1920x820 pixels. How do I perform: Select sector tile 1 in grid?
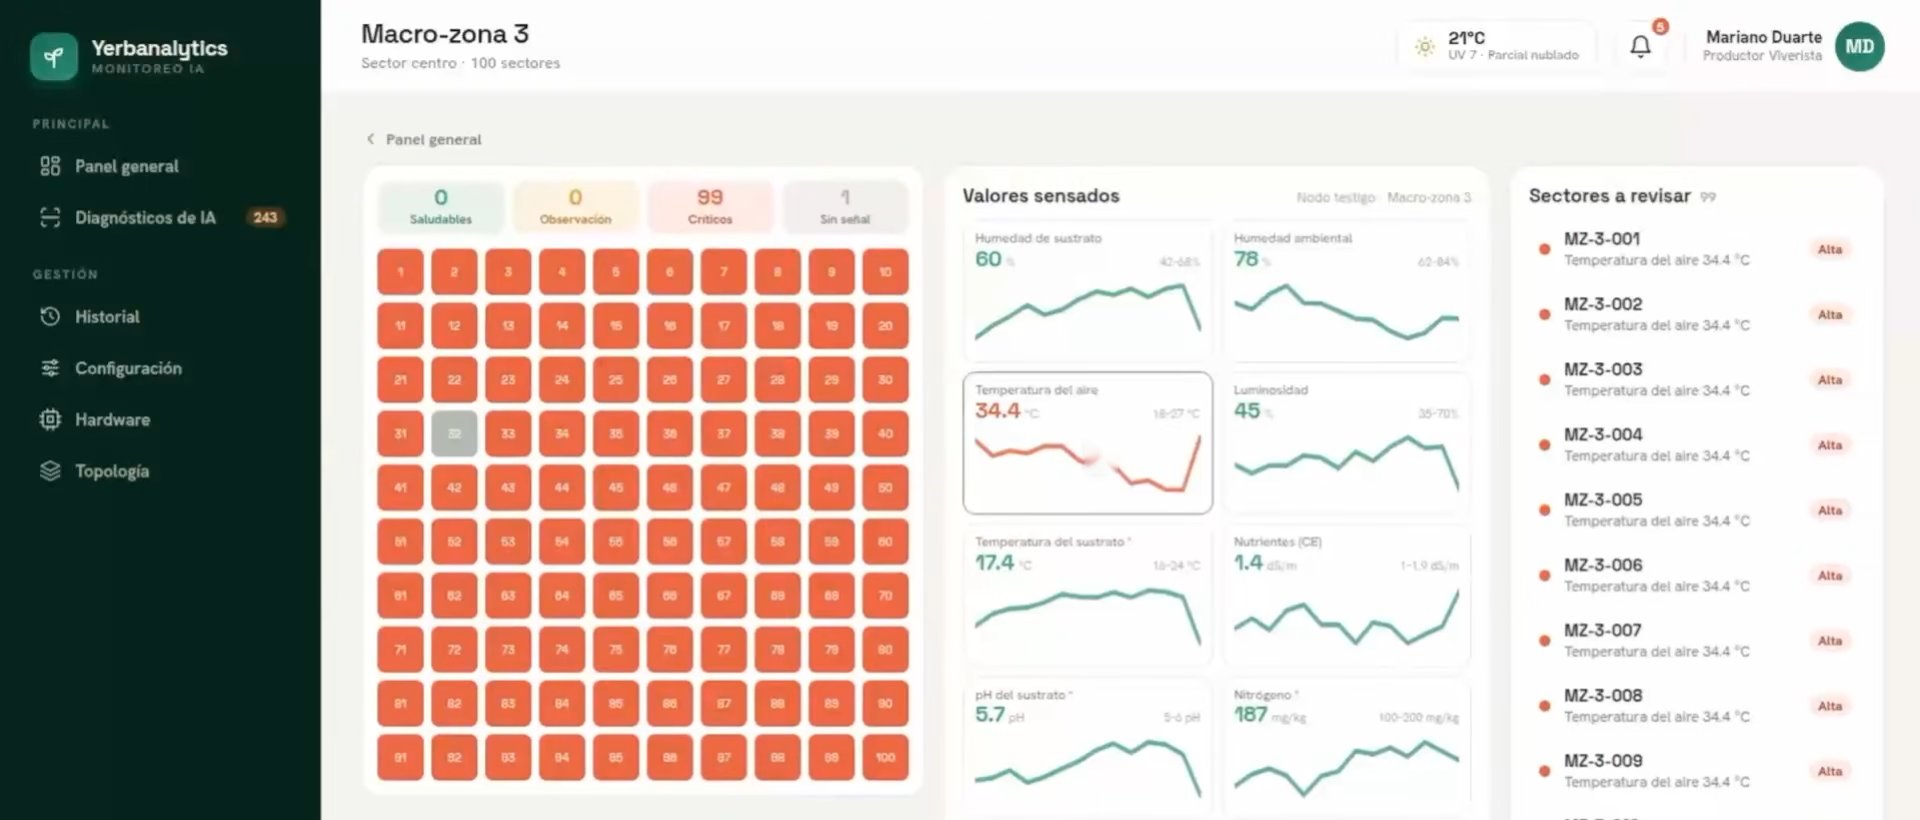(x=400, y=272)
